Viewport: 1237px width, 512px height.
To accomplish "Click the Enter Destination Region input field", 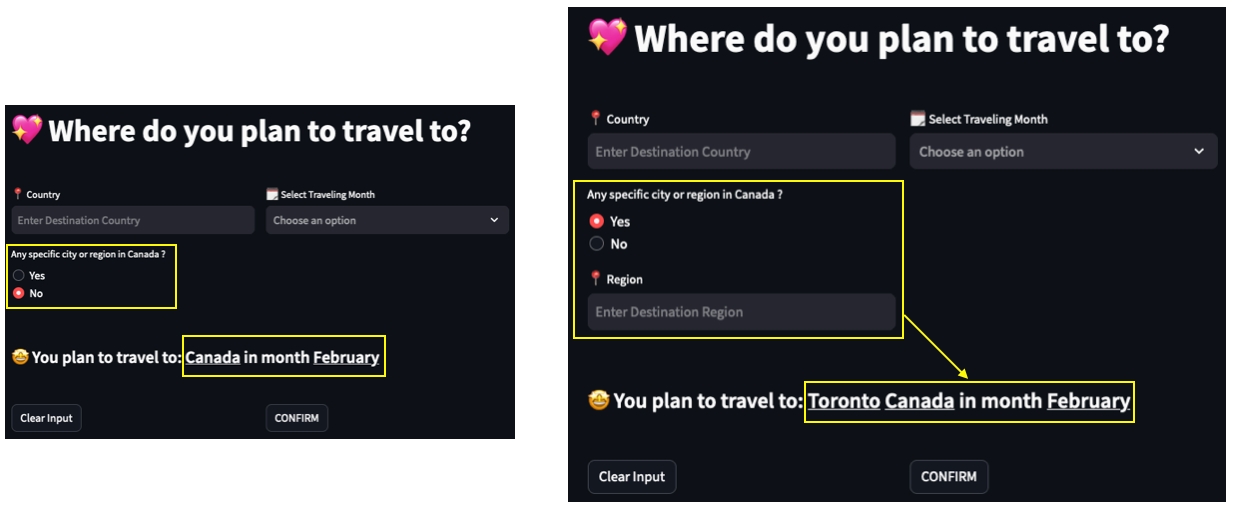I will (x=741, y=312).
